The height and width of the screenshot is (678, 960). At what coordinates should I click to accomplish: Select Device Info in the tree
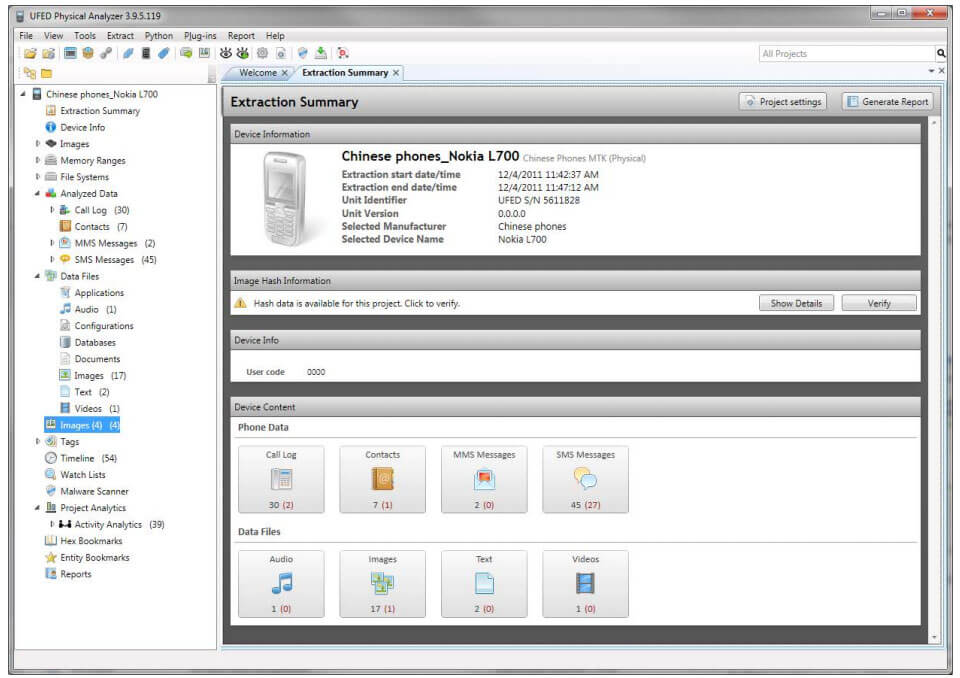[x=82, y=127]
